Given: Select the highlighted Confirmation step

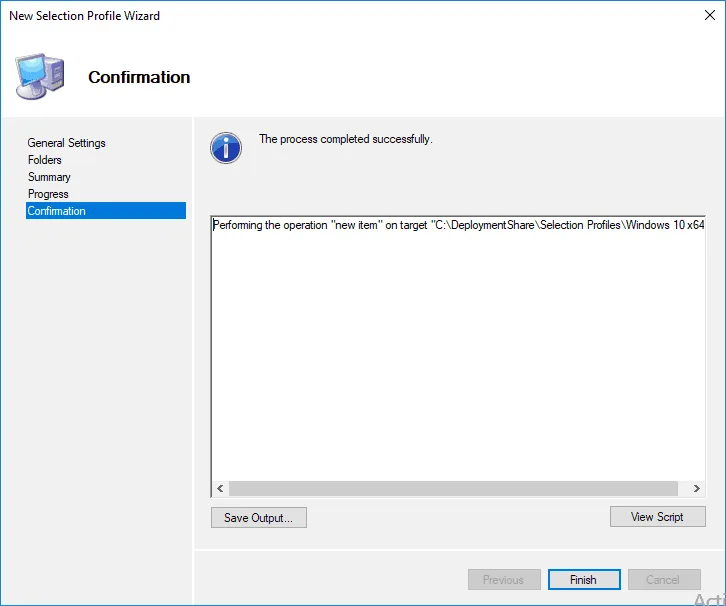Looking at the screenshot, I should click(x=106, y=211).
